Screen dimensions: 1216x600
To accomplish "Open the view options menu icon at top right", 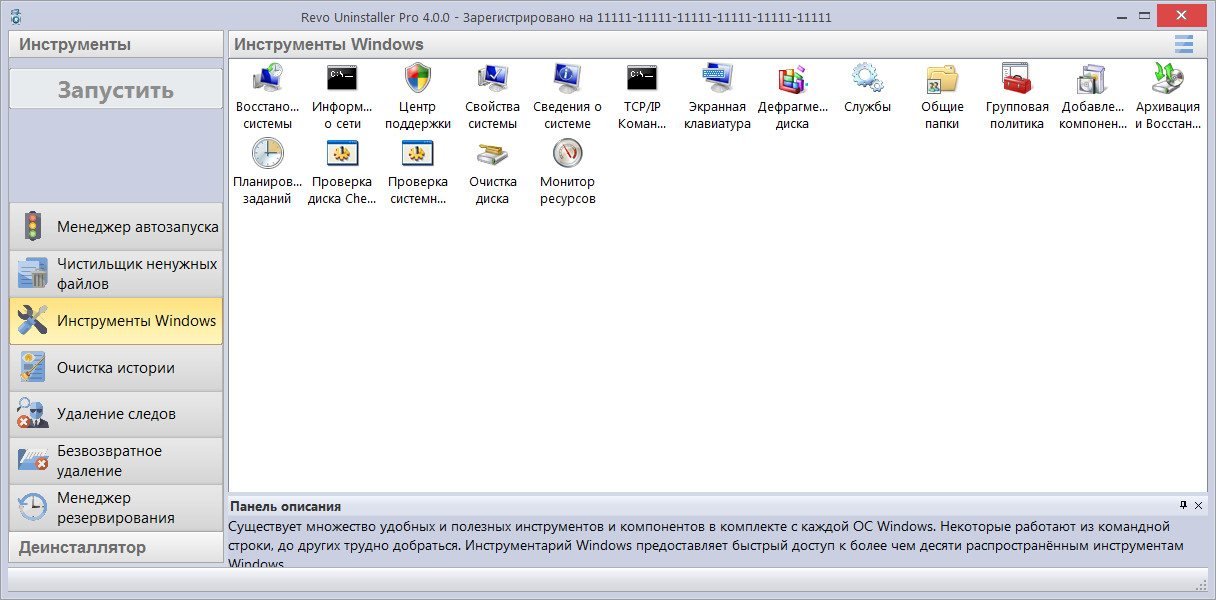I will tap(1184, 44).
